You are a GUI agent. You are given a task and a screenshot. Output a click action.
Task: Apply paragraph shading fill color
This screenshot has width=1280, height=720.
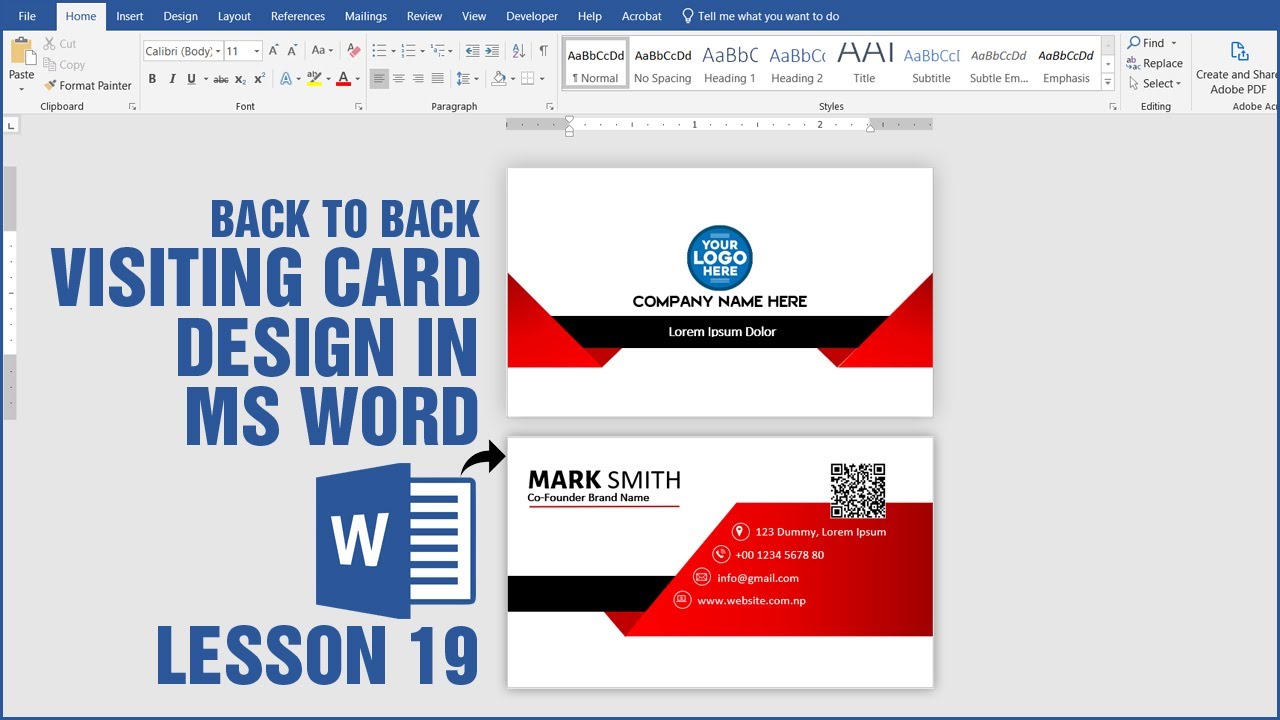[498, 79]
